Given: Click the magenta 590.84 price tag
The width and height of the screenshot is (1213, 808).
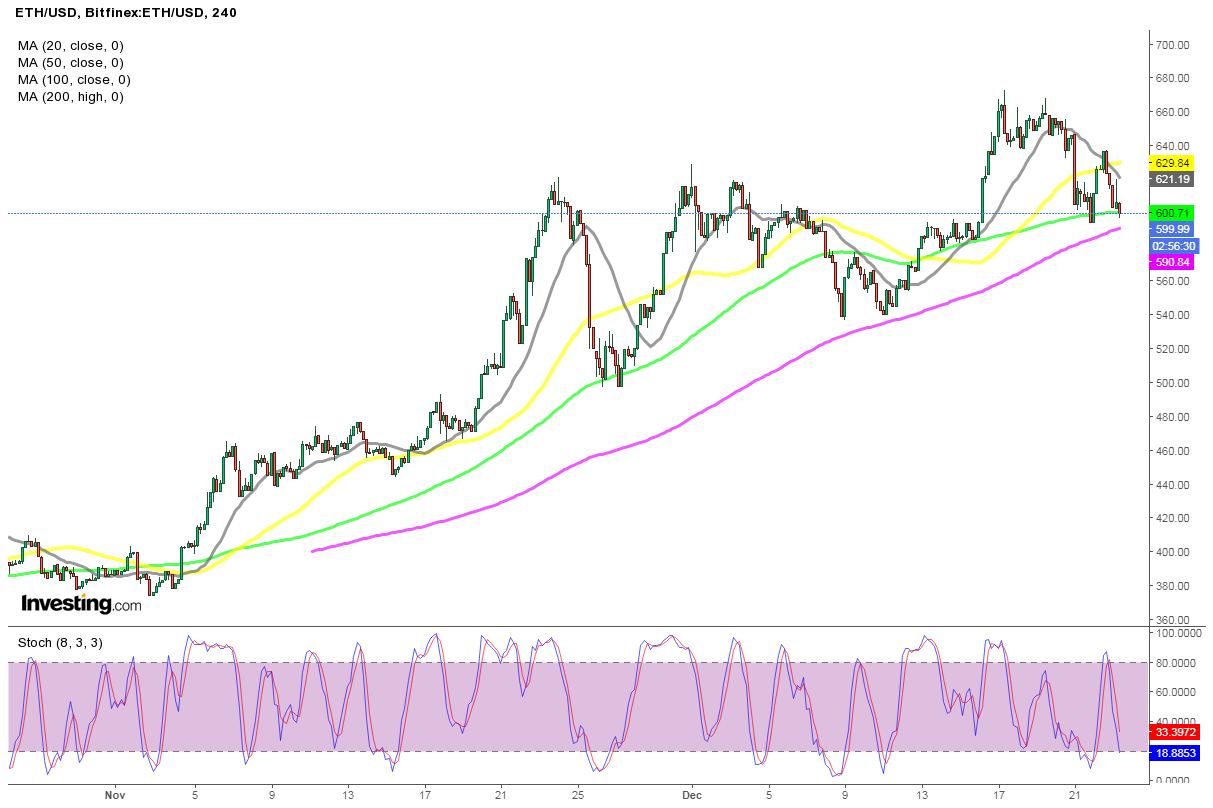Looking at the screenshot, I should [1172, 261].
